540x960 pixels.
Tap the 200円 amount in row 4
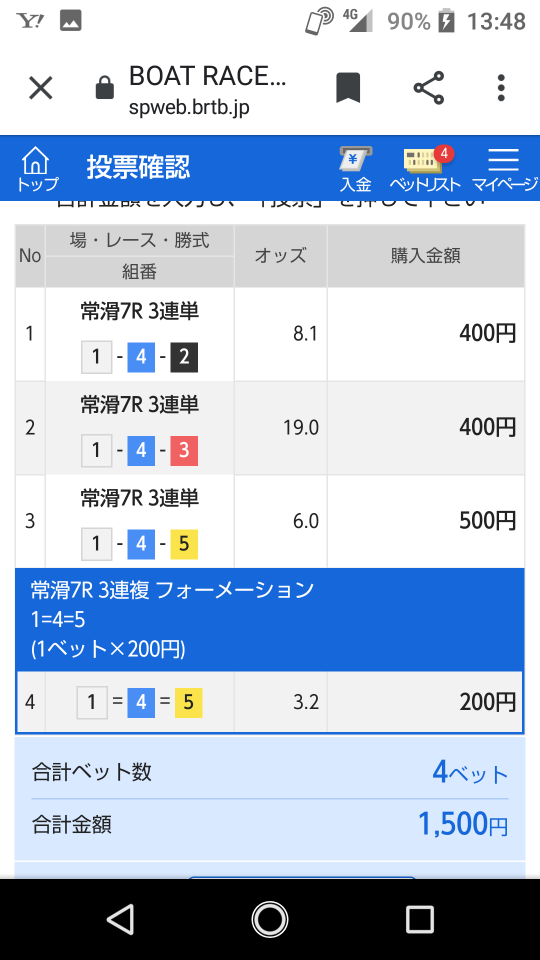coord(488,702)
